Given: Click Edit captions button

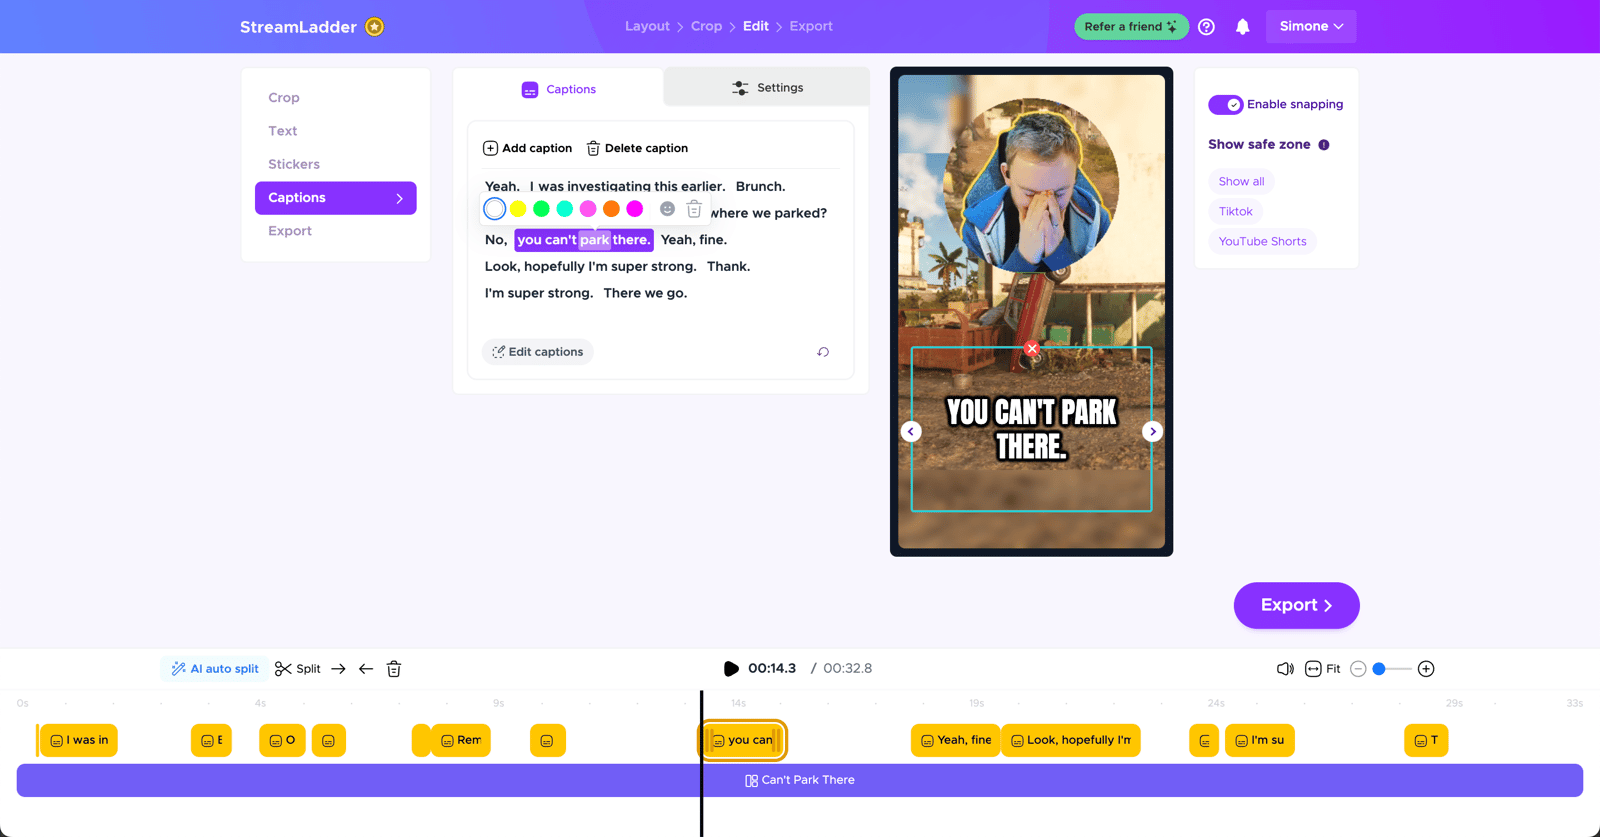Looking at the screenshot, I should click(538, 352).
